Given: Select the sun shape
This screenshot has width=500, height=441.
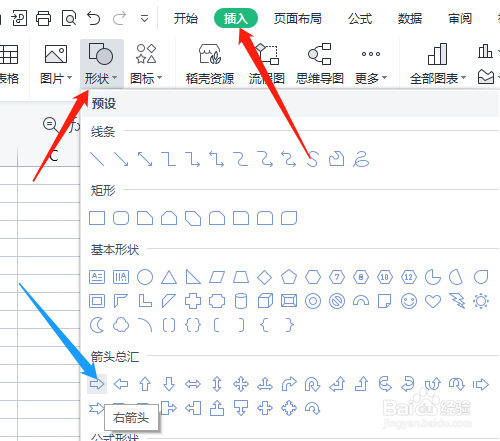Looking at the screenshot, I should point(481,301).
